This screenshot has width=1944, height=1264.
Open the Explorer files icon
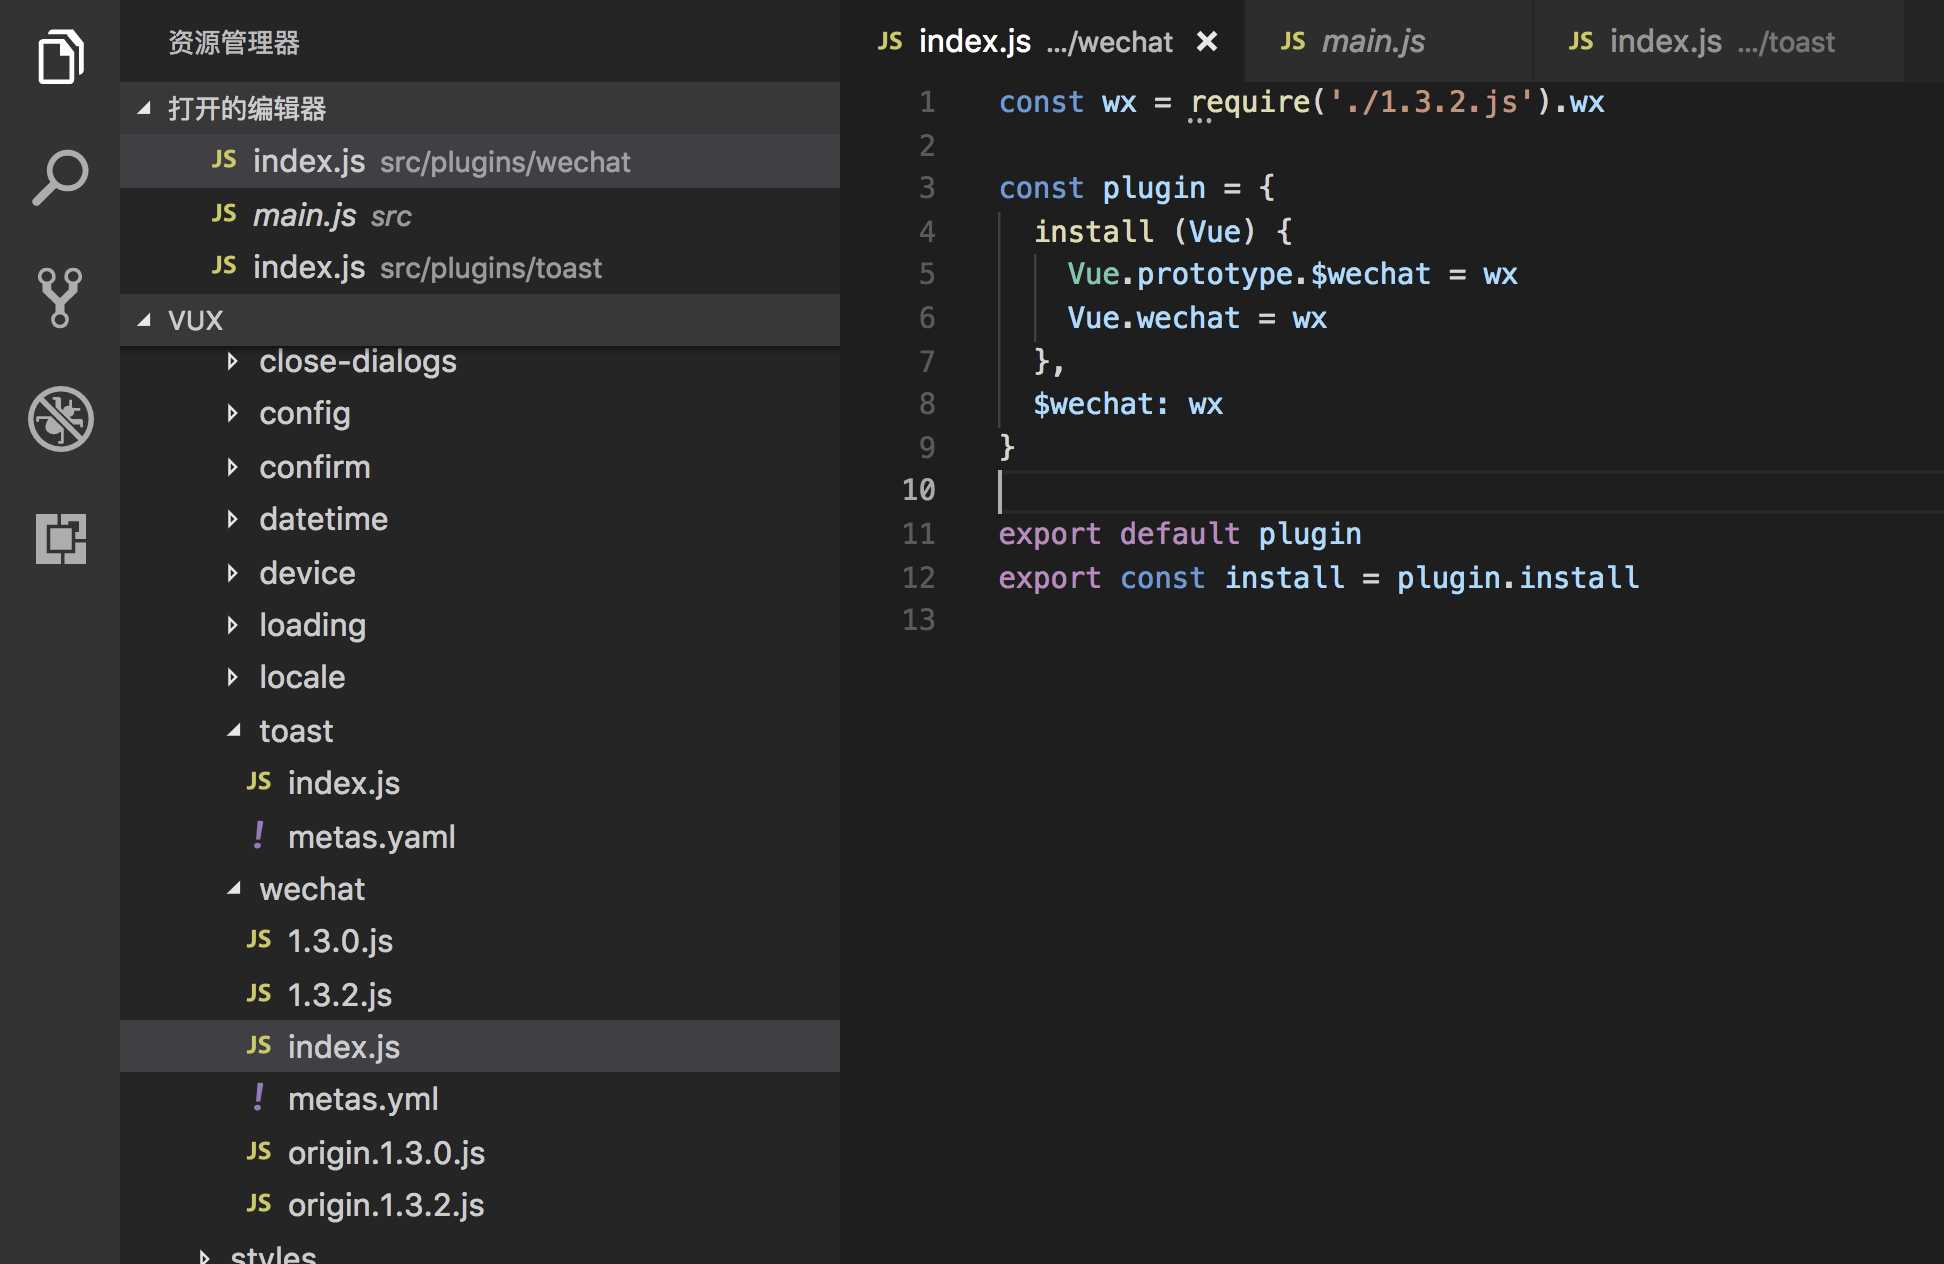click(60, 57)
